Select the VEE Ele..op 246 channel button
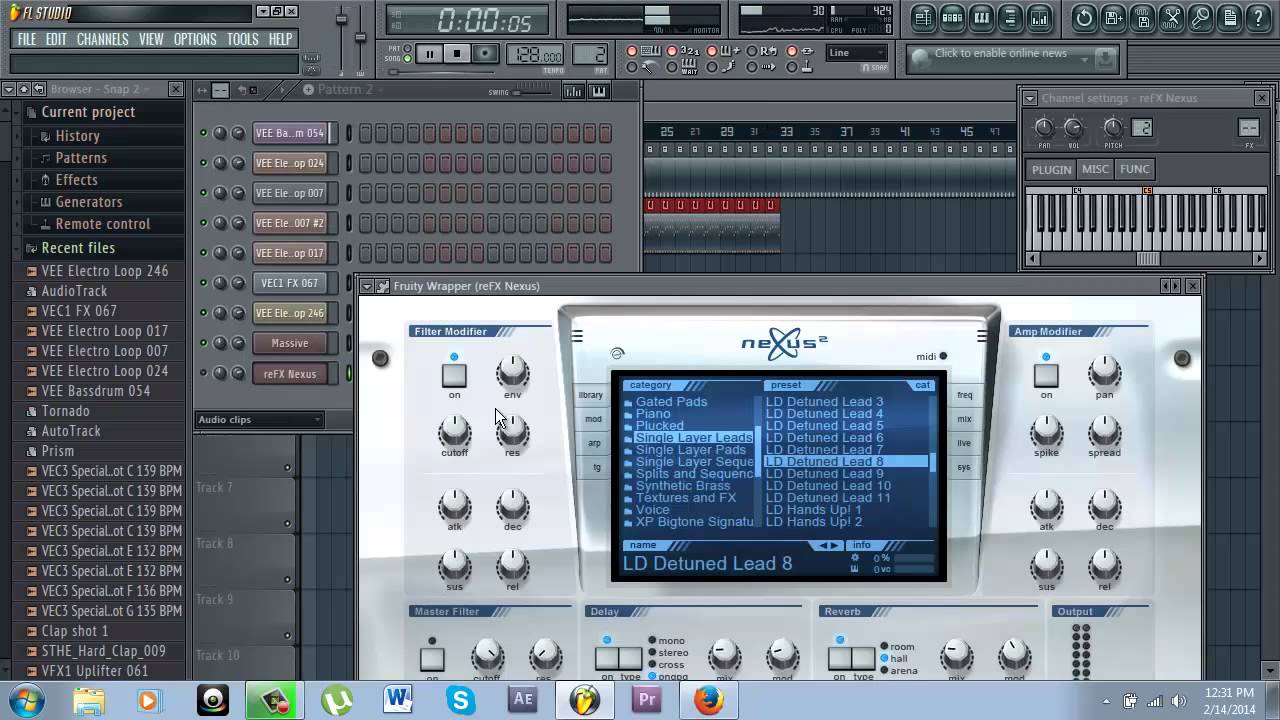This screenshot has width=1280, height=720. [x=289, y=313]
